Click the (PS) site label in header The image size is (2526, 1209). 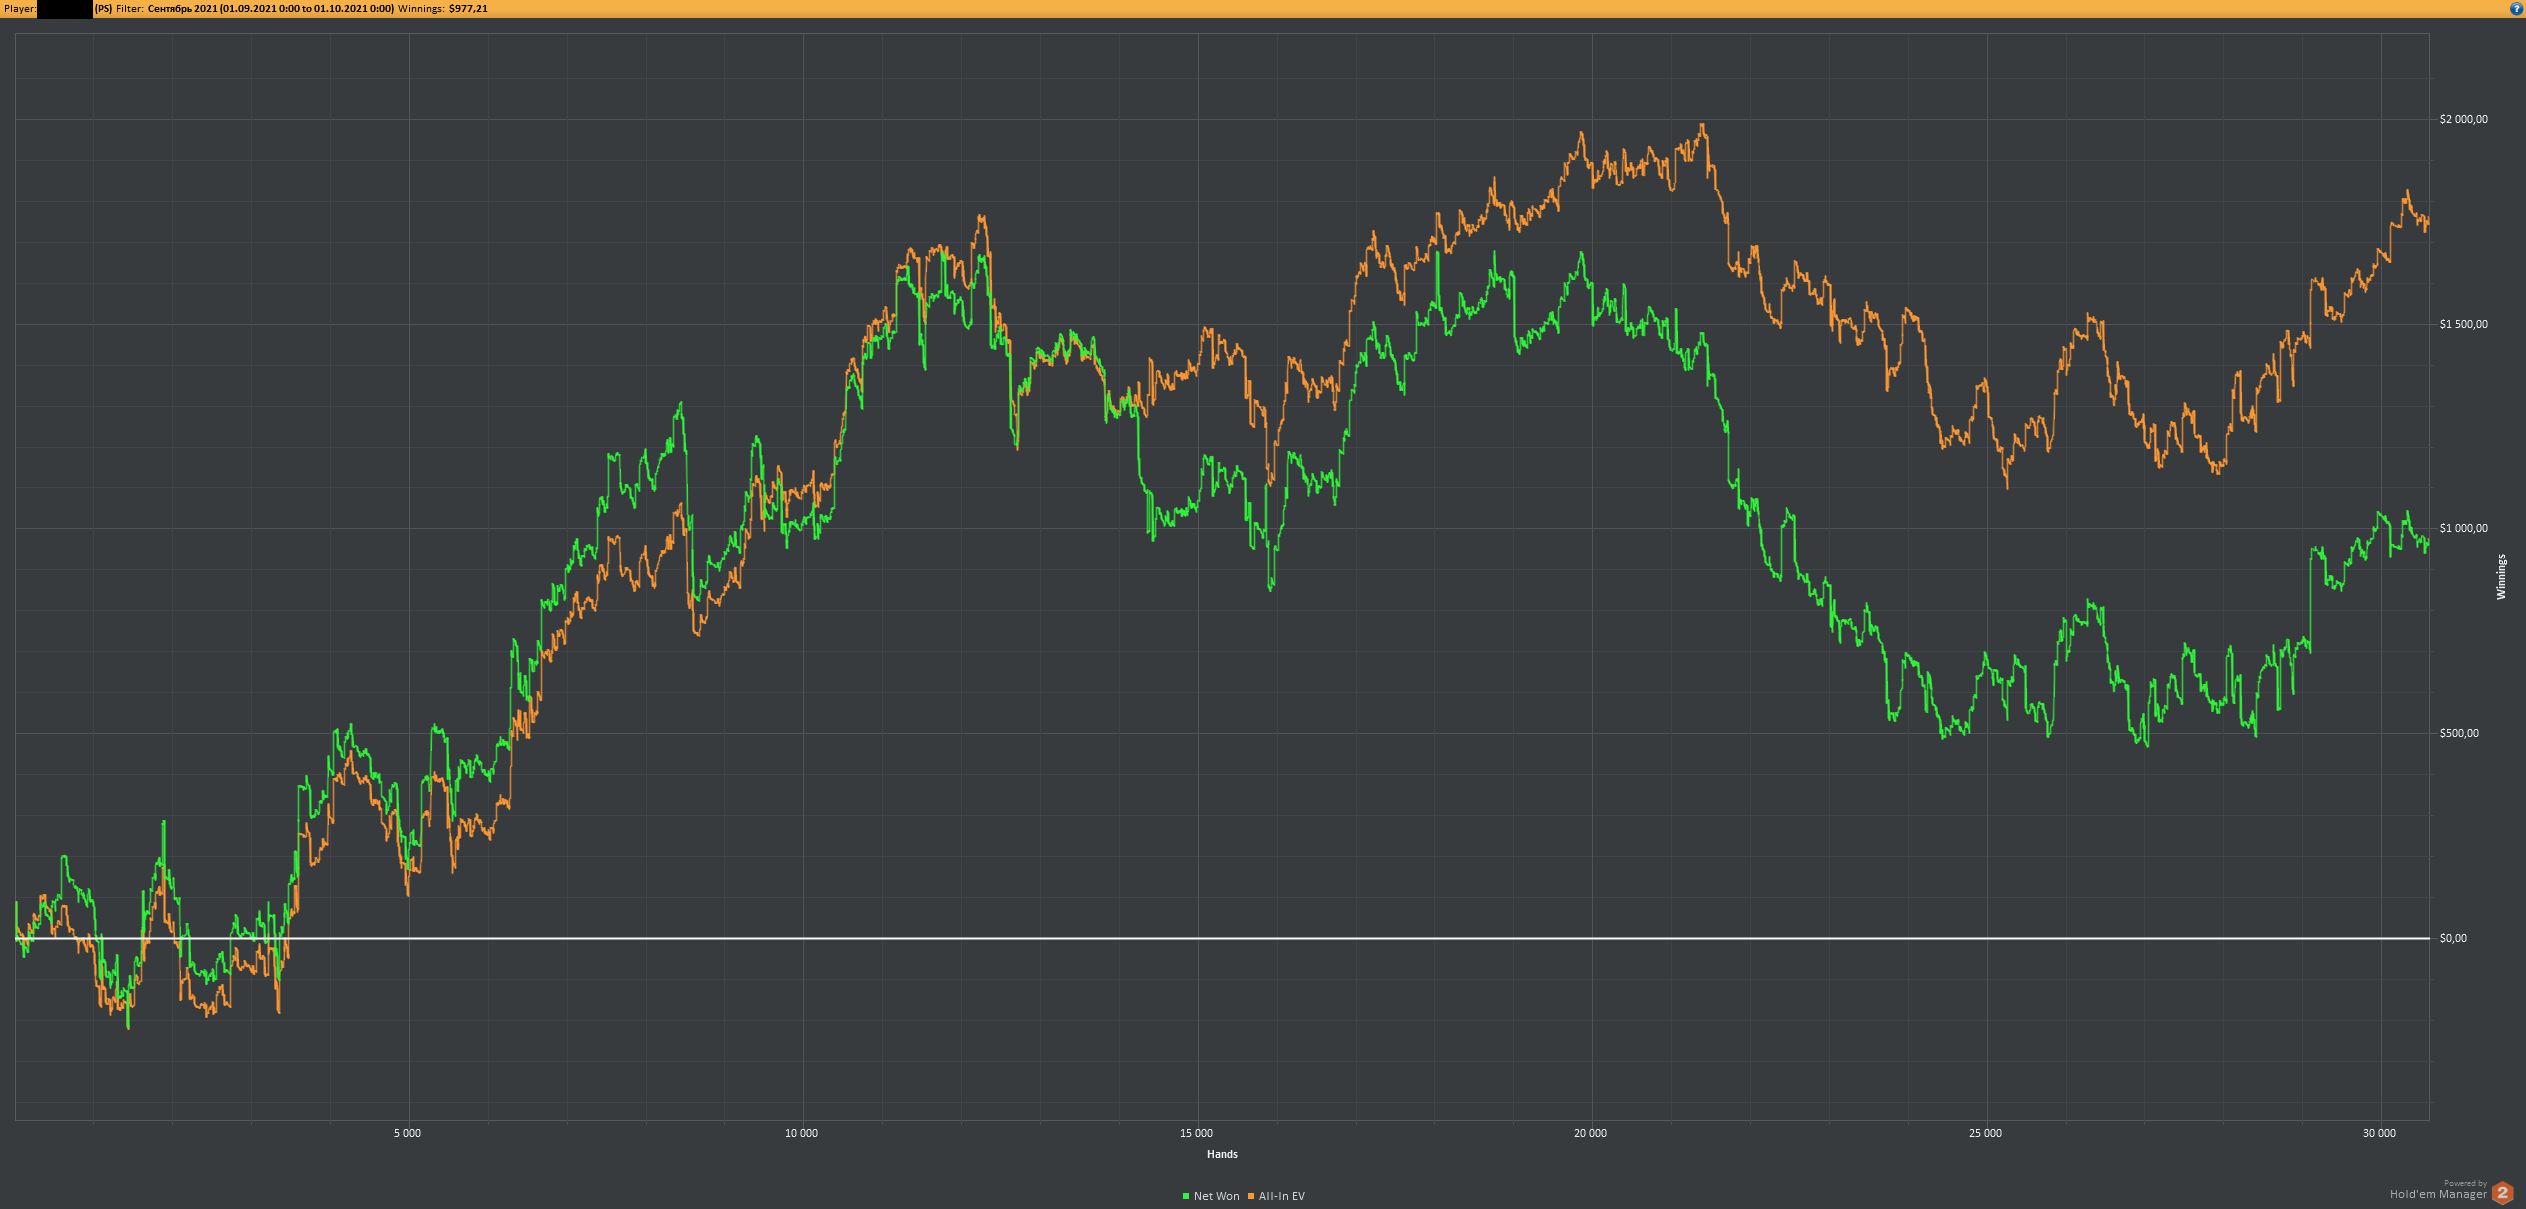[103, 9]
